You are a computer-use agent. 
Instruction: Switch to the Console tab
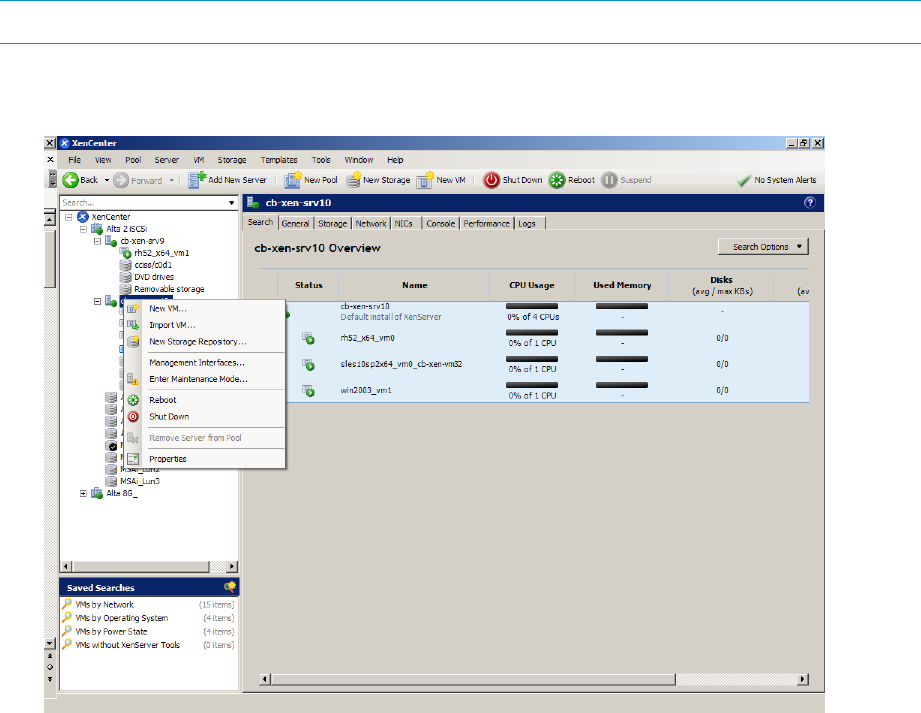tap(441, 223)
